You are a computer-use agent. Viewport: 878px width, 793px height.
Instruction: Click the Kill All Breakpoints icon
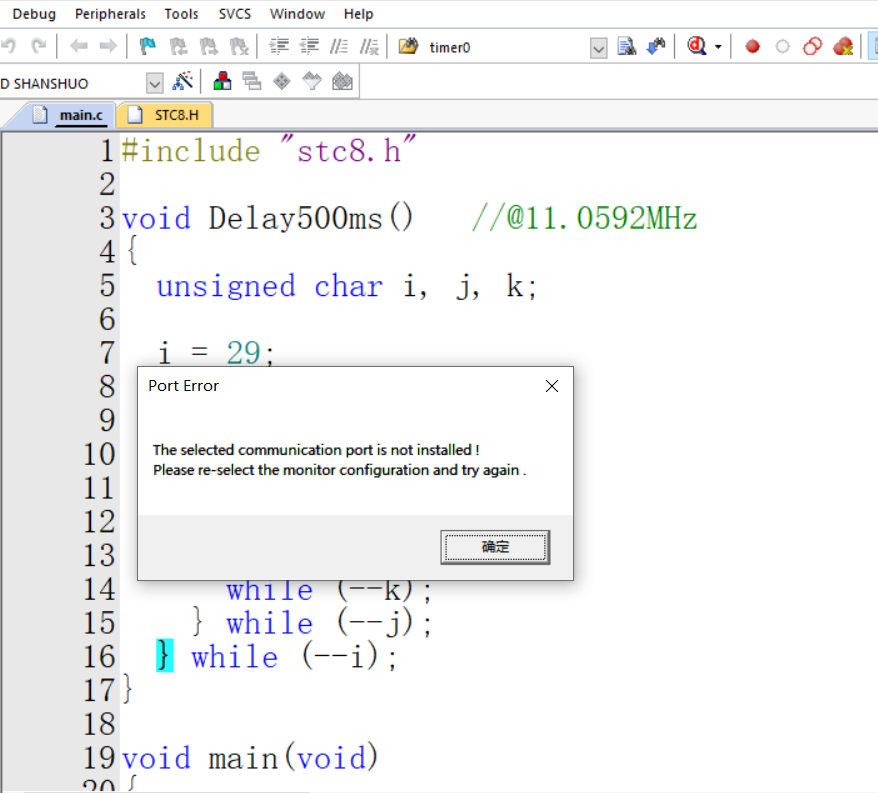(843, 47)
